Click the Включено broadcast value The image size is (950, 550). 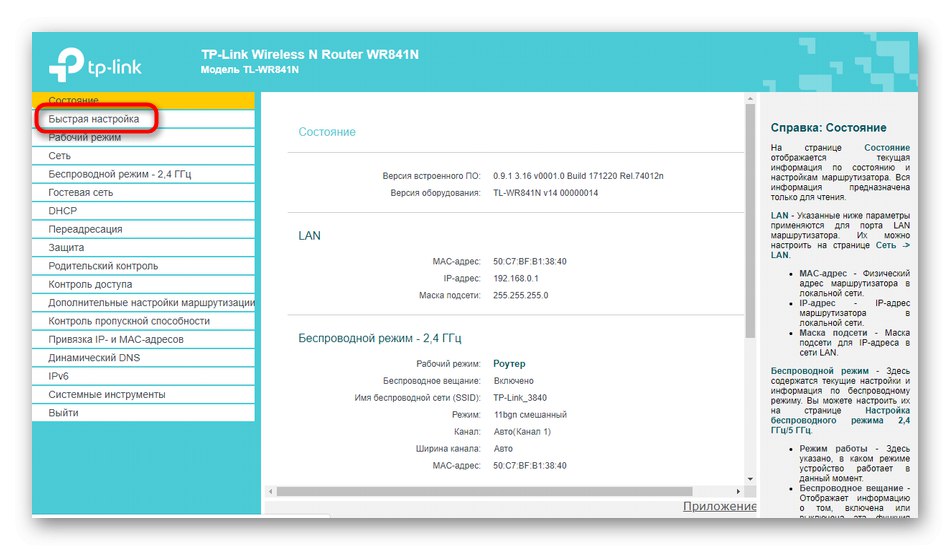click(x=513, y=381)
